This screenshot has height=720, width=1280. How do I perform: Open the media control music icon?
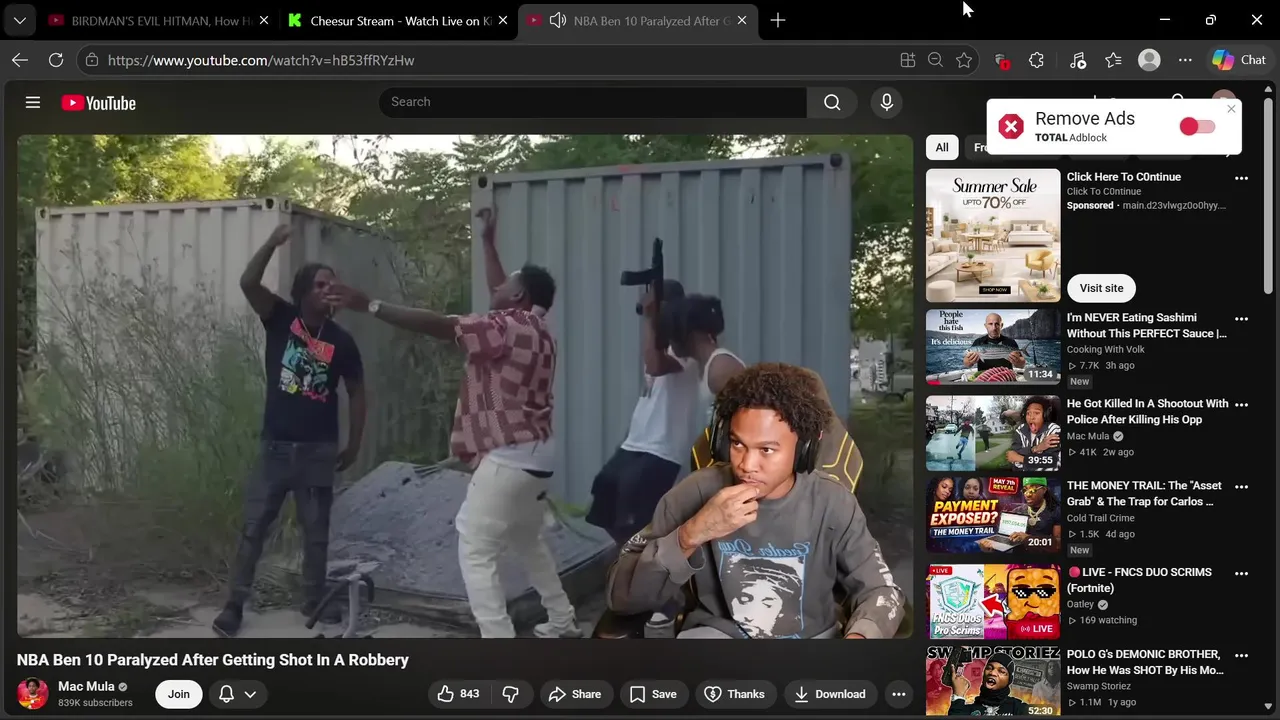[1077, 60]
